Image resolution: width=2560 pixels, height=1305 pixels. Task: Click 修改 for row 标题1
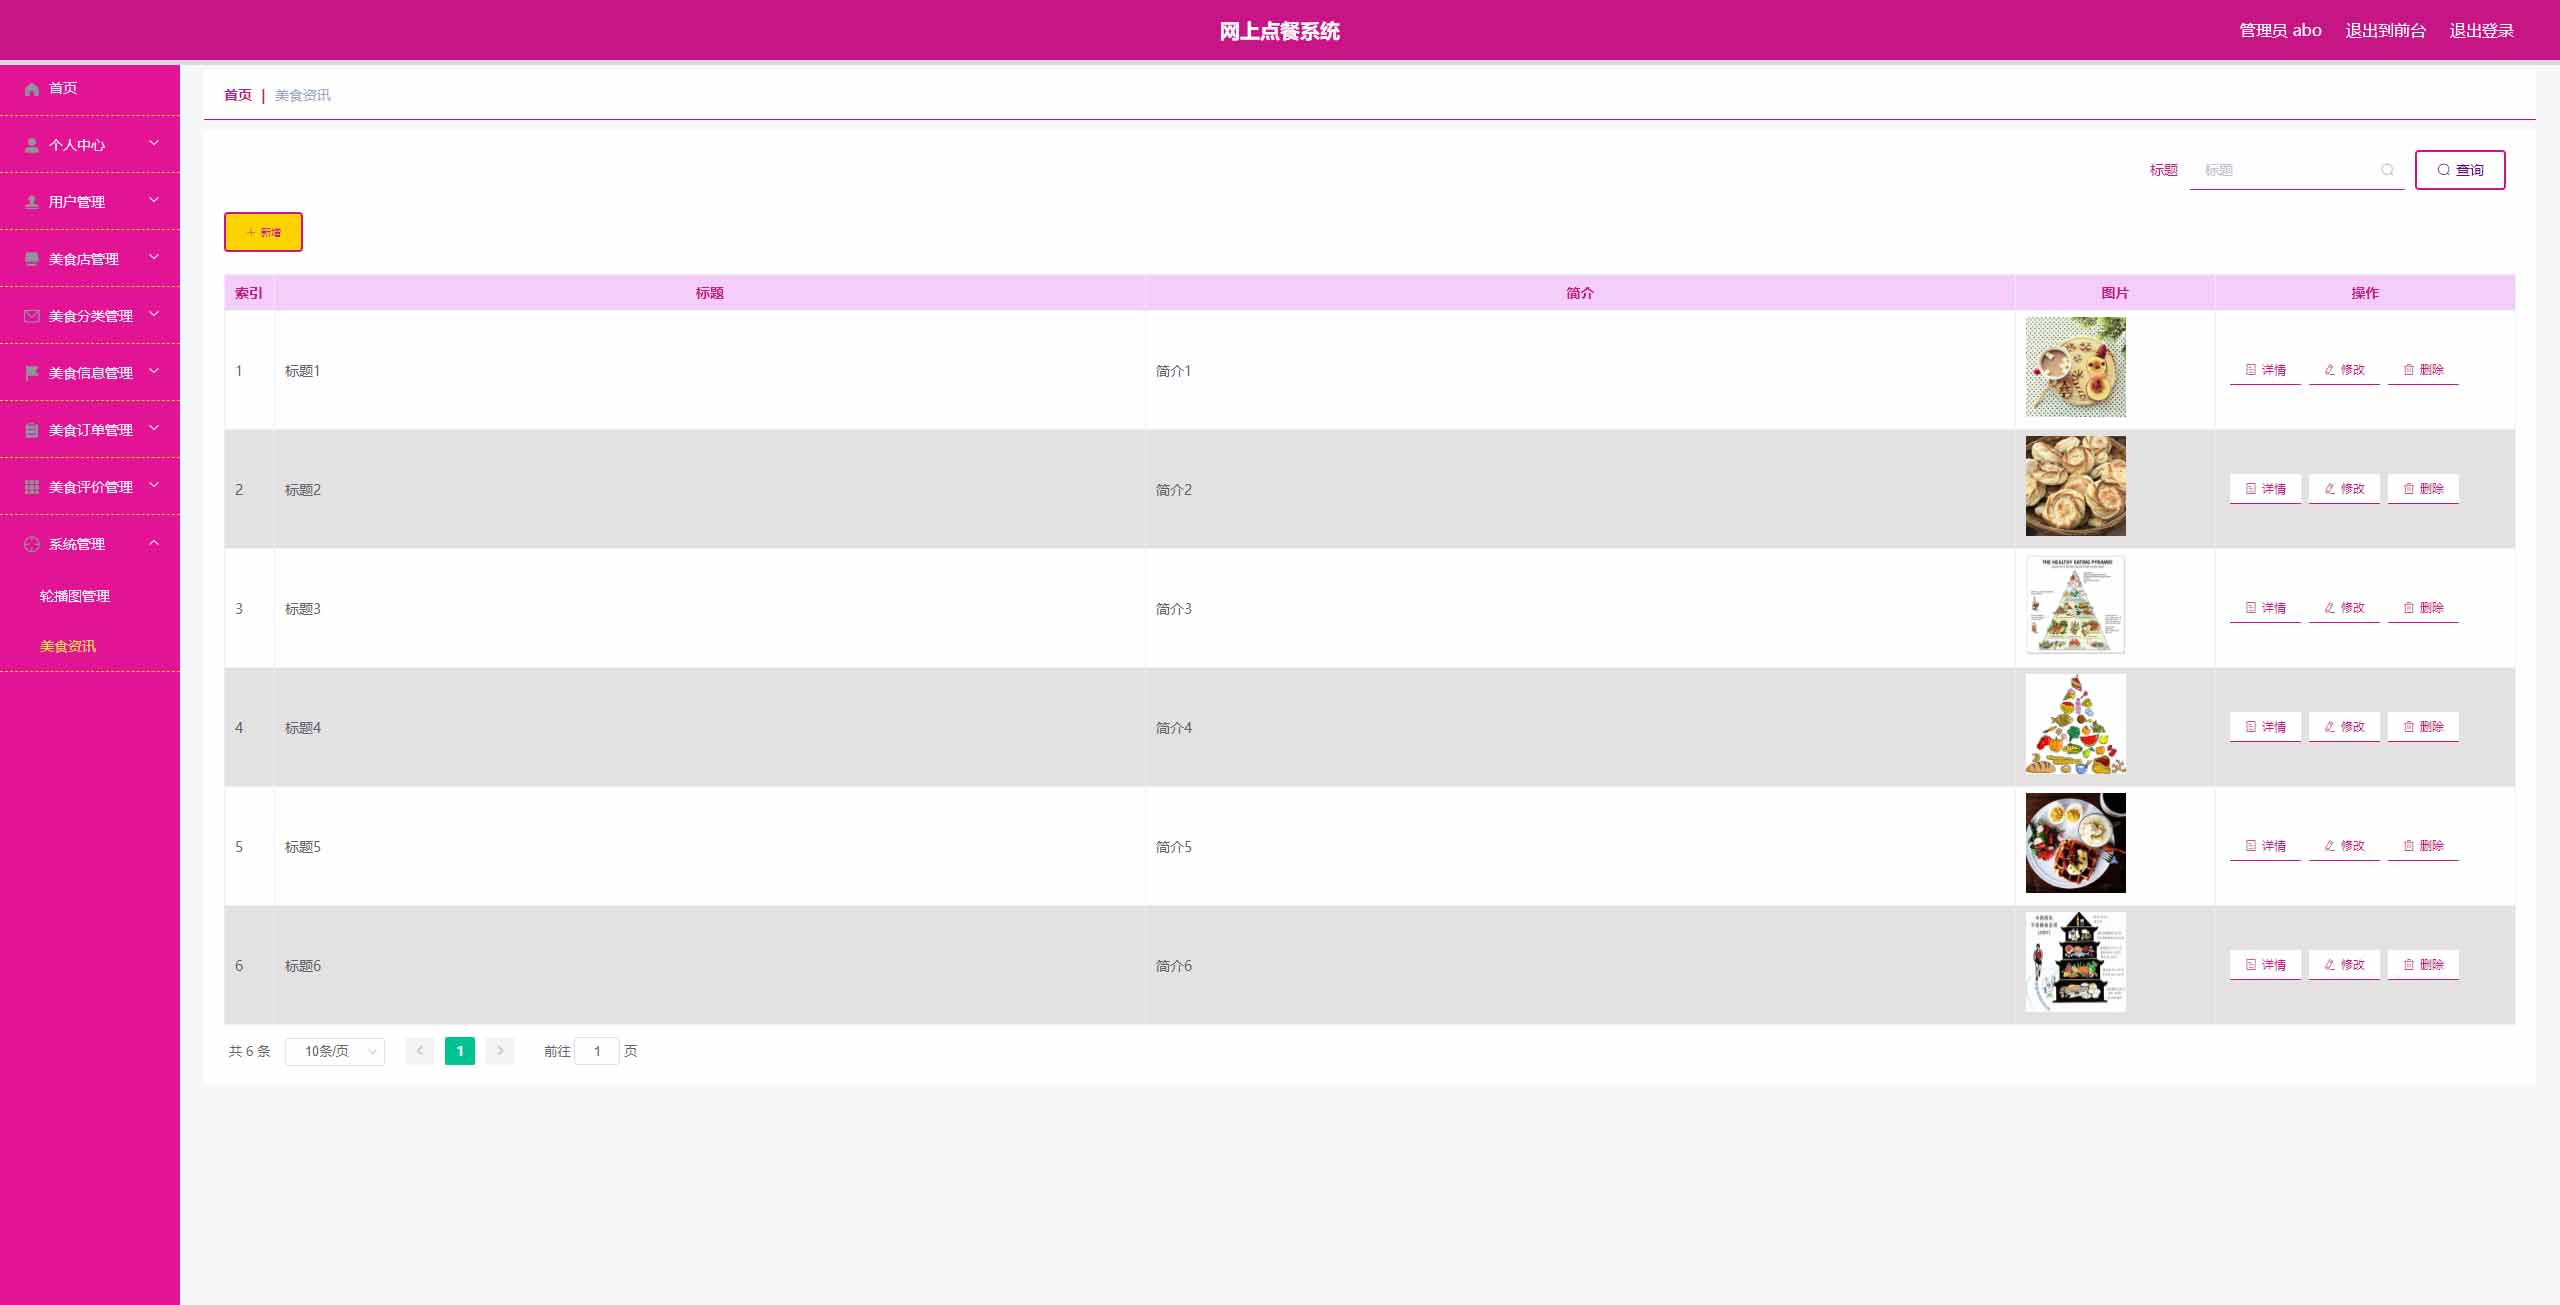pos(2344,370)
